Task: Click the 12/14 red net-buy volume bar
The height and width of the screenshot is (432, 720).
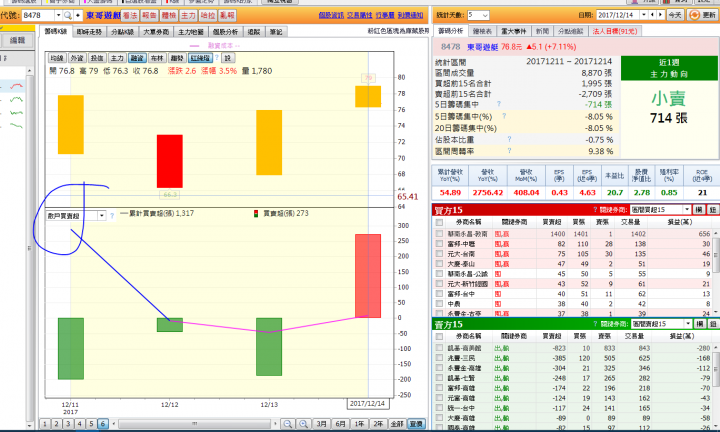Action: pyautogui.click(x=368, y=276)
